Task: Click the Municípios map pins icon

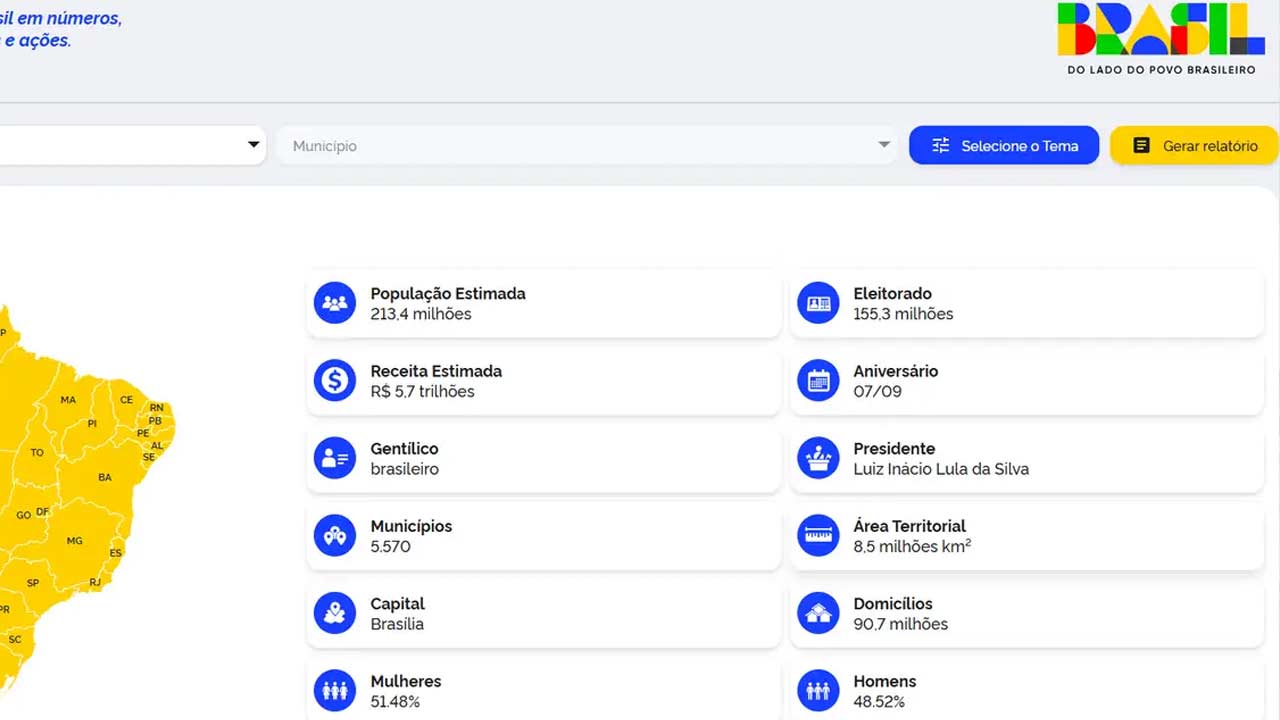Action: pyautogui.click(x=335, y=536)
